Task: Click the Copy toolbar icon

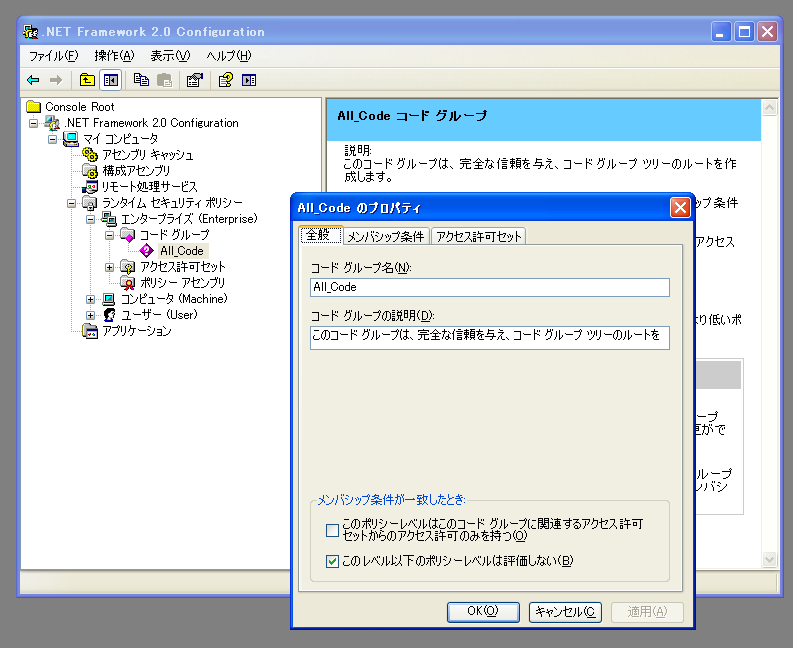Action: pyautogui.click(x=141, y=80)
